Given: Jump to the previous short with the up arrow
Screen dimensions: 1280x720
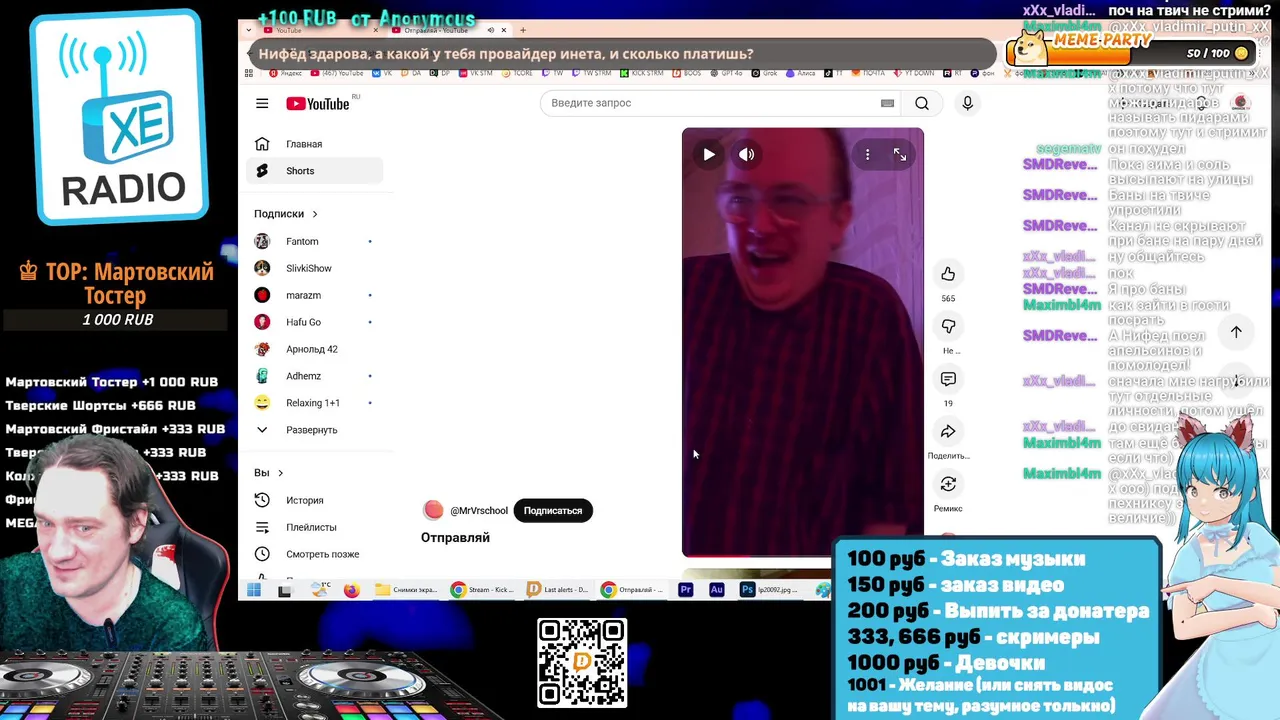Looking at the screenshot, I should 1236,332.
